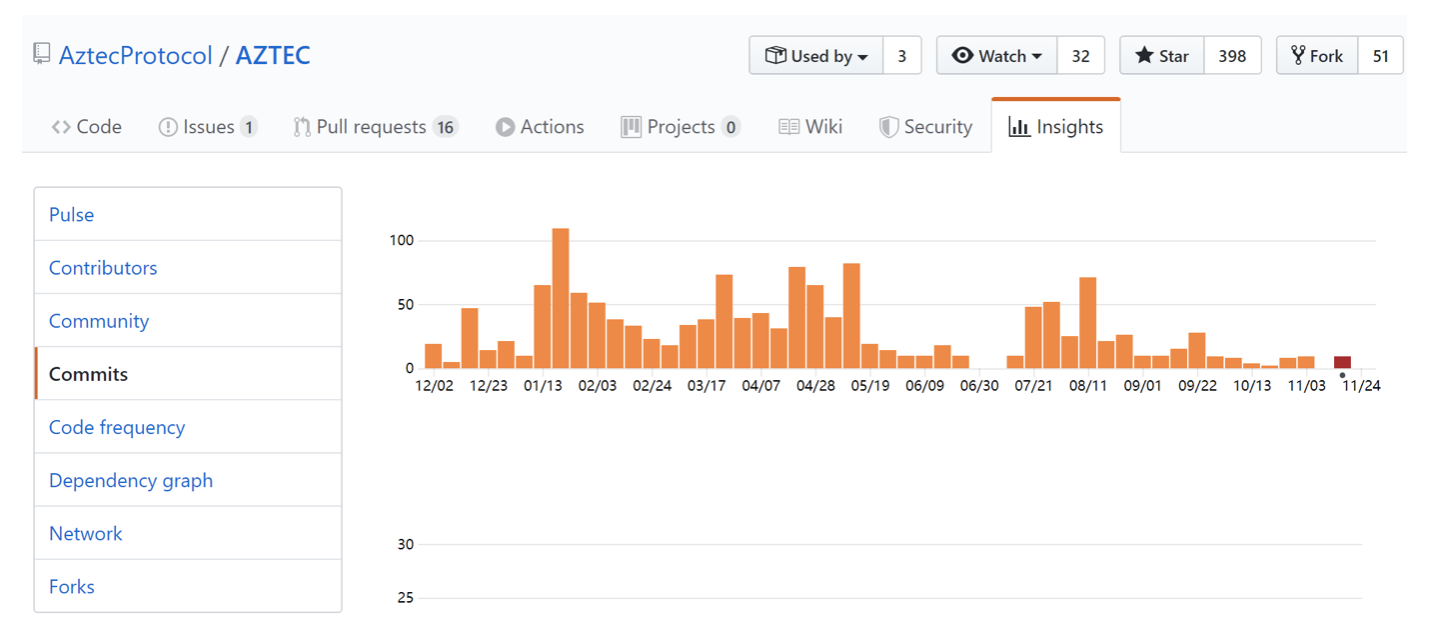Click the 12/02 date axis label

point(433,386)
